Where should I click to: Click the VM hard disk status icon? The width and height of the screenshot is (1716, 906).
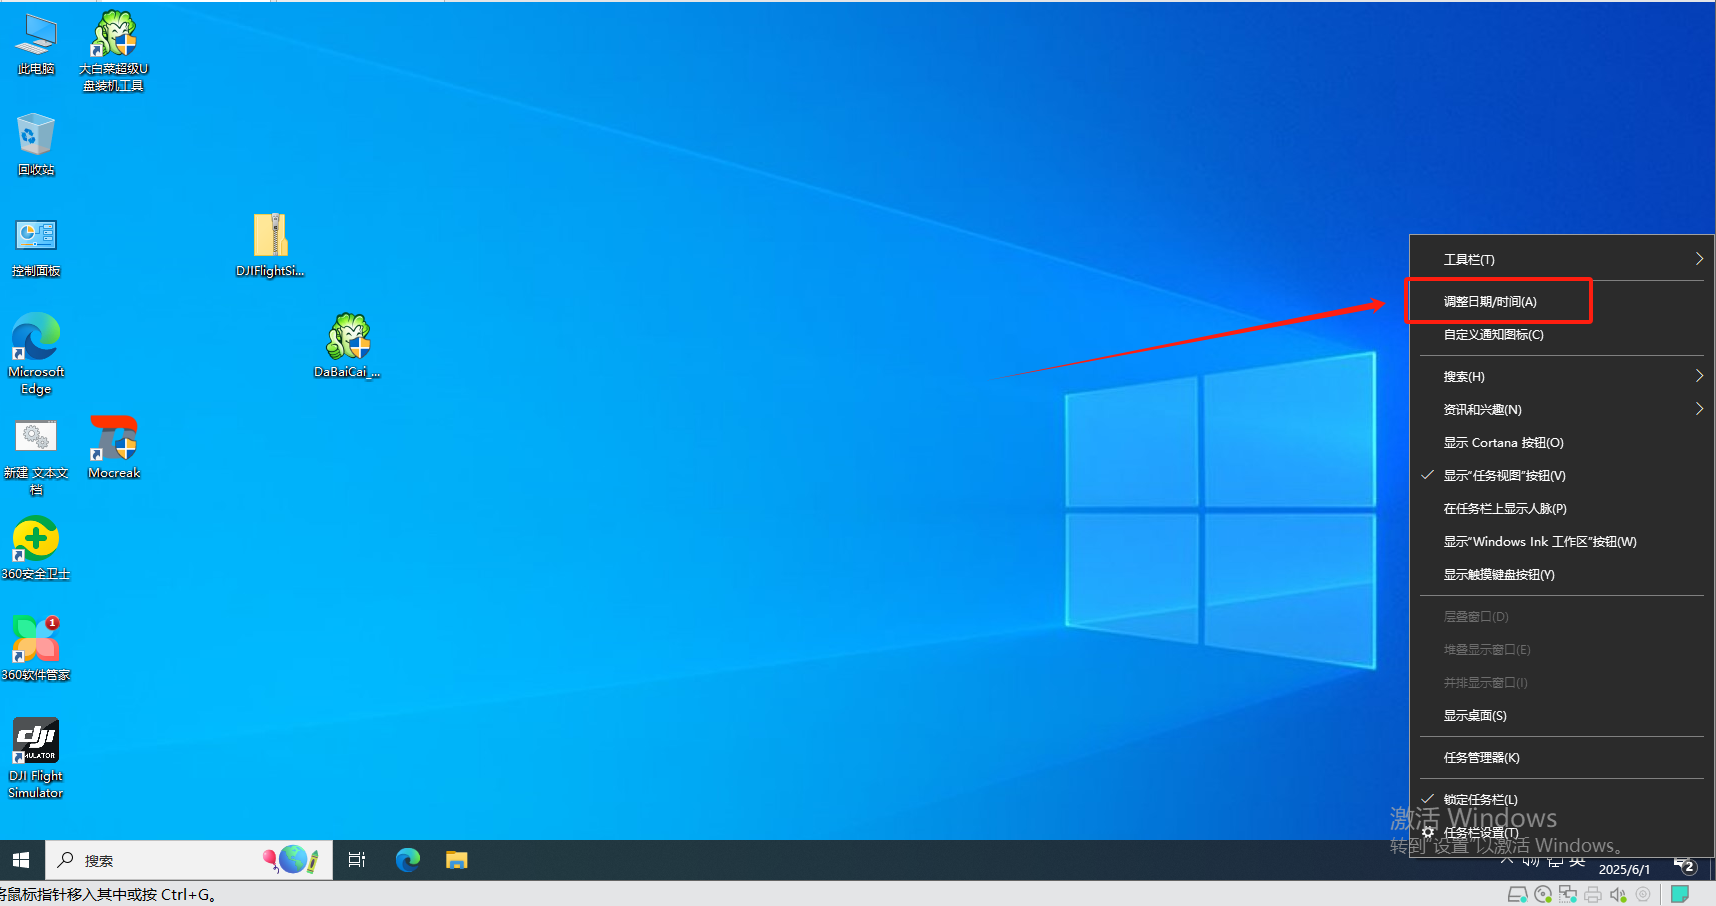pos(1517,894)
